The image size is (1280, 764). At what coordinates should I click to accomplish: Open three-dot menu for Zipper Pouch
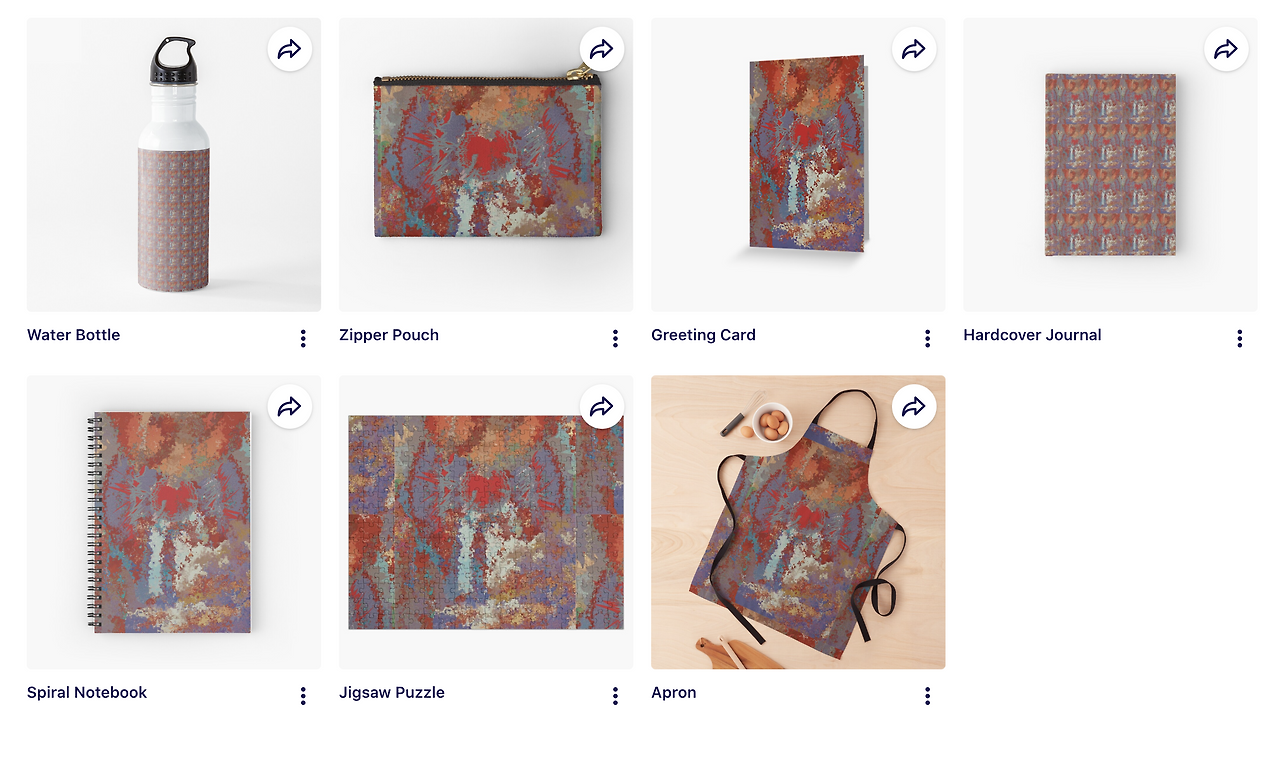click(x=615, y=339)
